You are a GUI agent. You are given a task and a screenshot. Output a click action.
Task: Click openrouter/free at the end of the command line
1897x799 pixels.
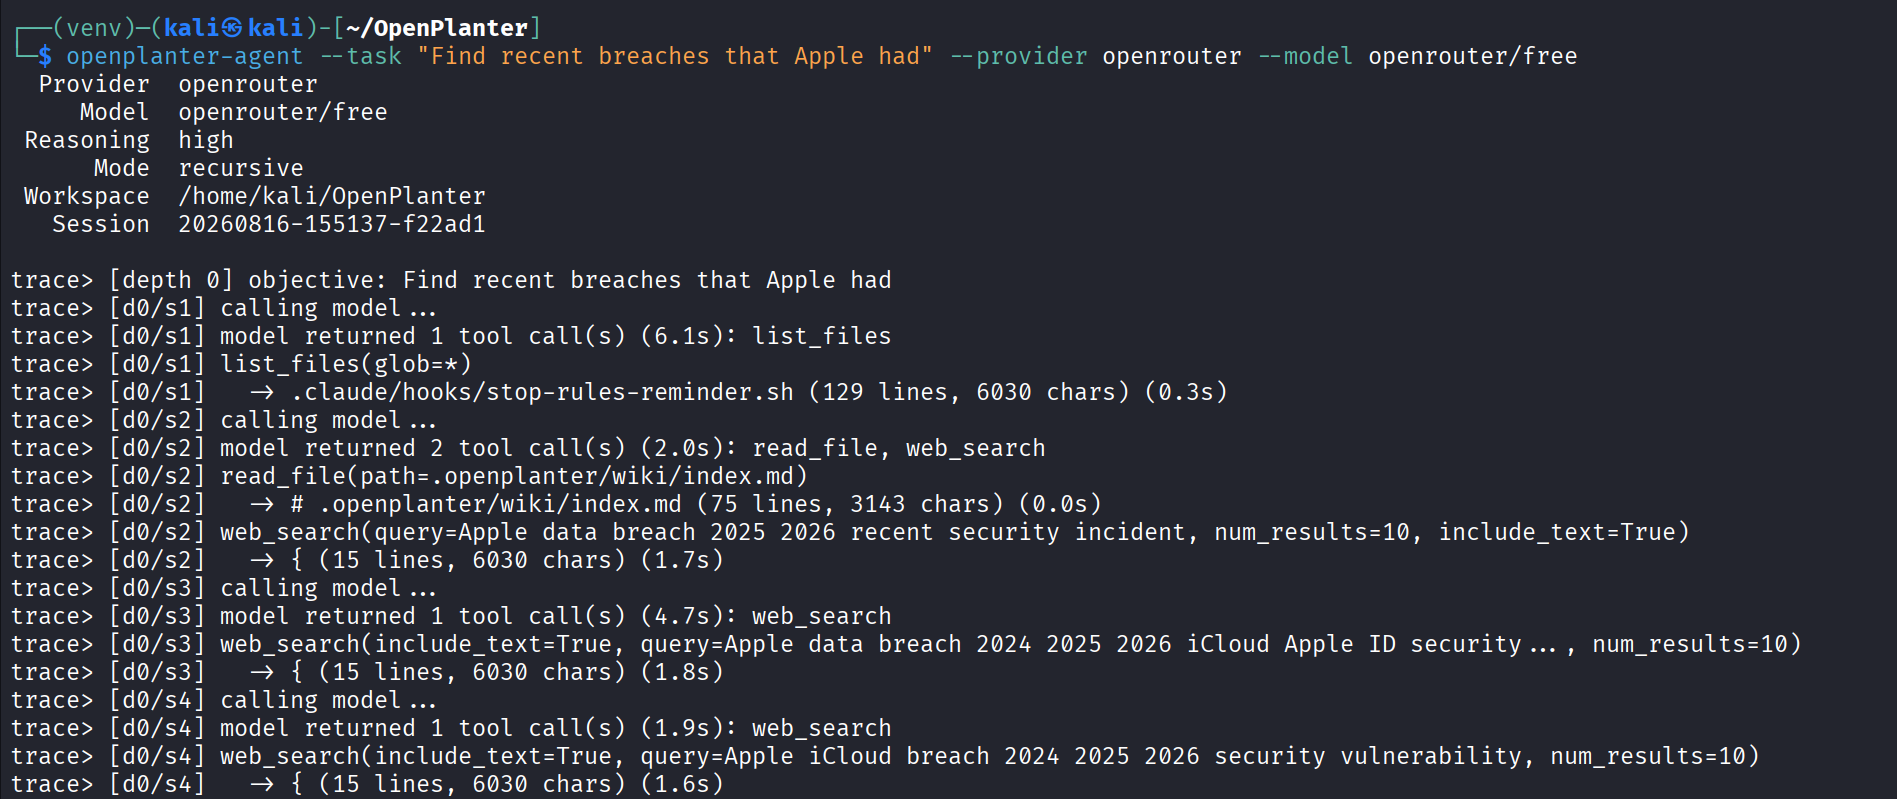point(1472,56)
